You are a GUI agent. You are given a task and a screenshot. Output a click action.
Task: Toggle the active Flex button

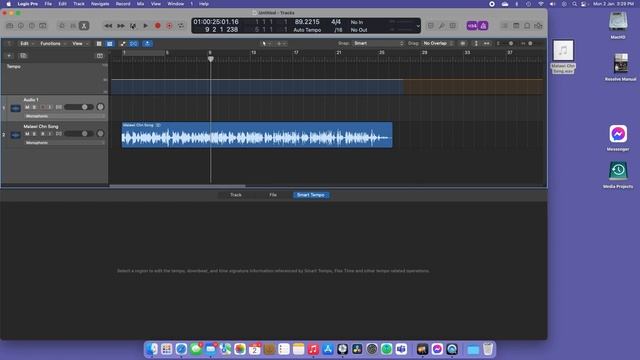point(133,44)
